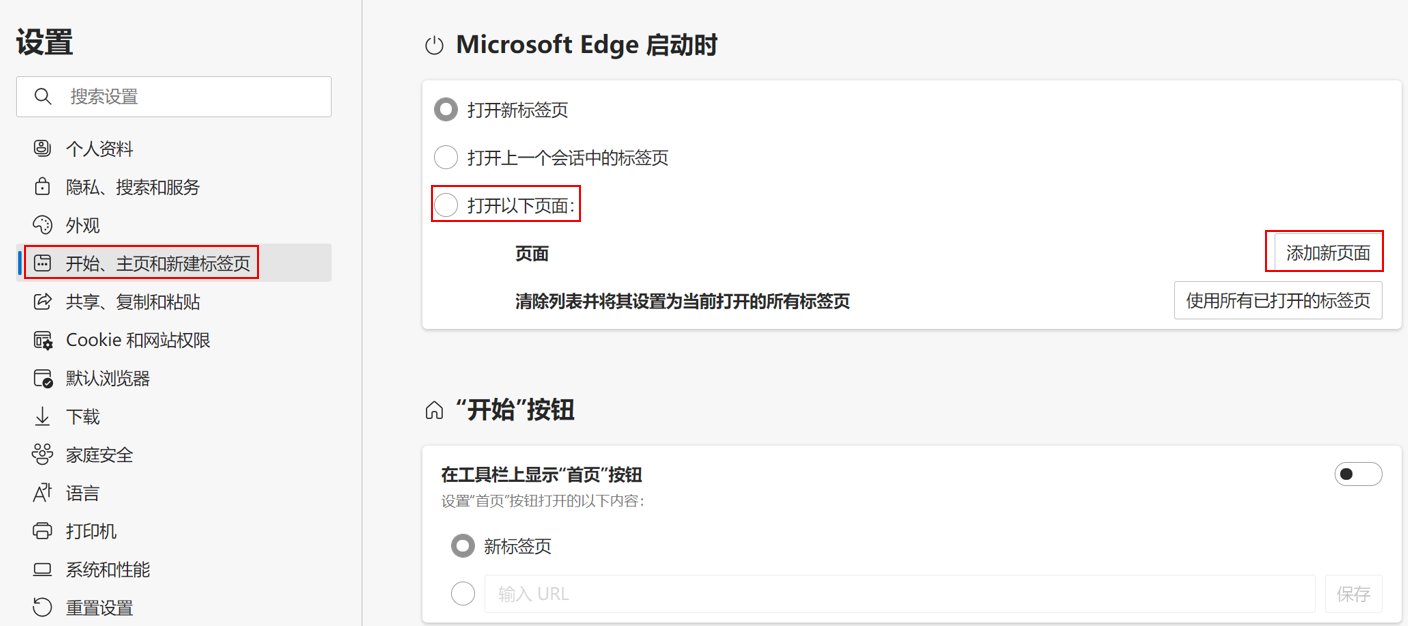Click the 搜索设置 search field
Viewport: 1408px width, 626px height.
pyautogui.click(x=190, y=97)
